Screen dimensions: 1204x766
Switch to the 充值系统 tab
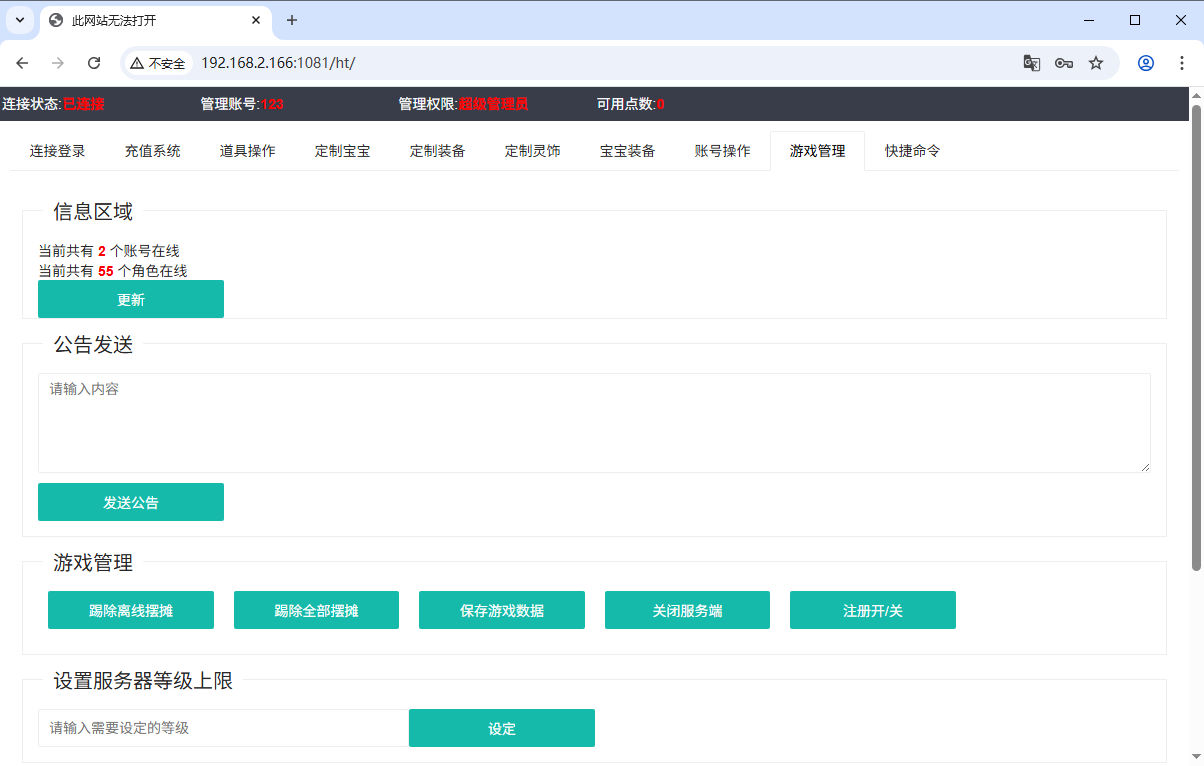pyautogui.click(x=152, y=151)
